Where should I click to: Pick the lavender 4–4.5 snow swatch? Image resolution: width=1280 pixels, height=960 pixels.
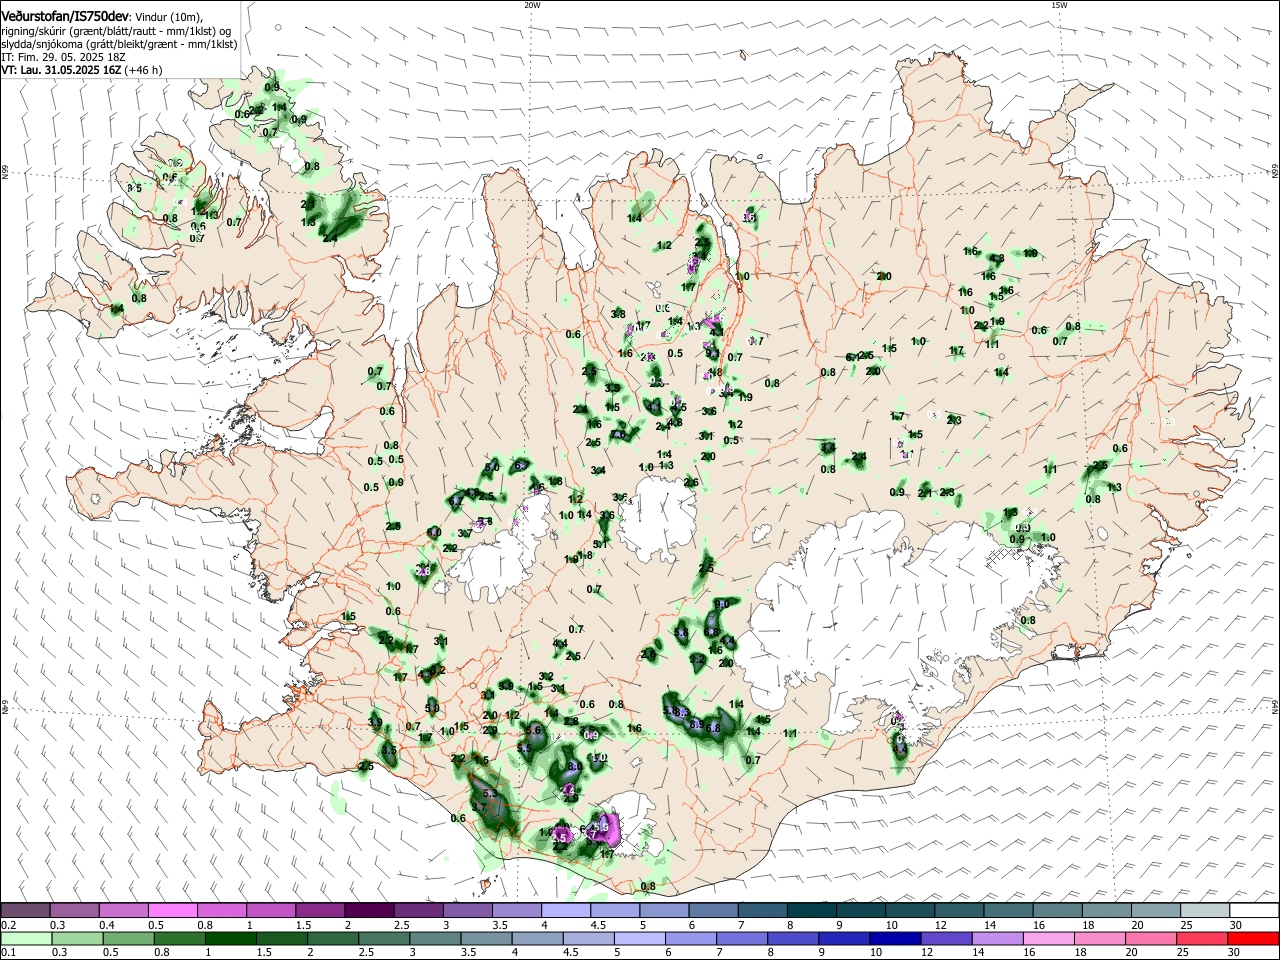pyautogui.click(x=566, y=910)
